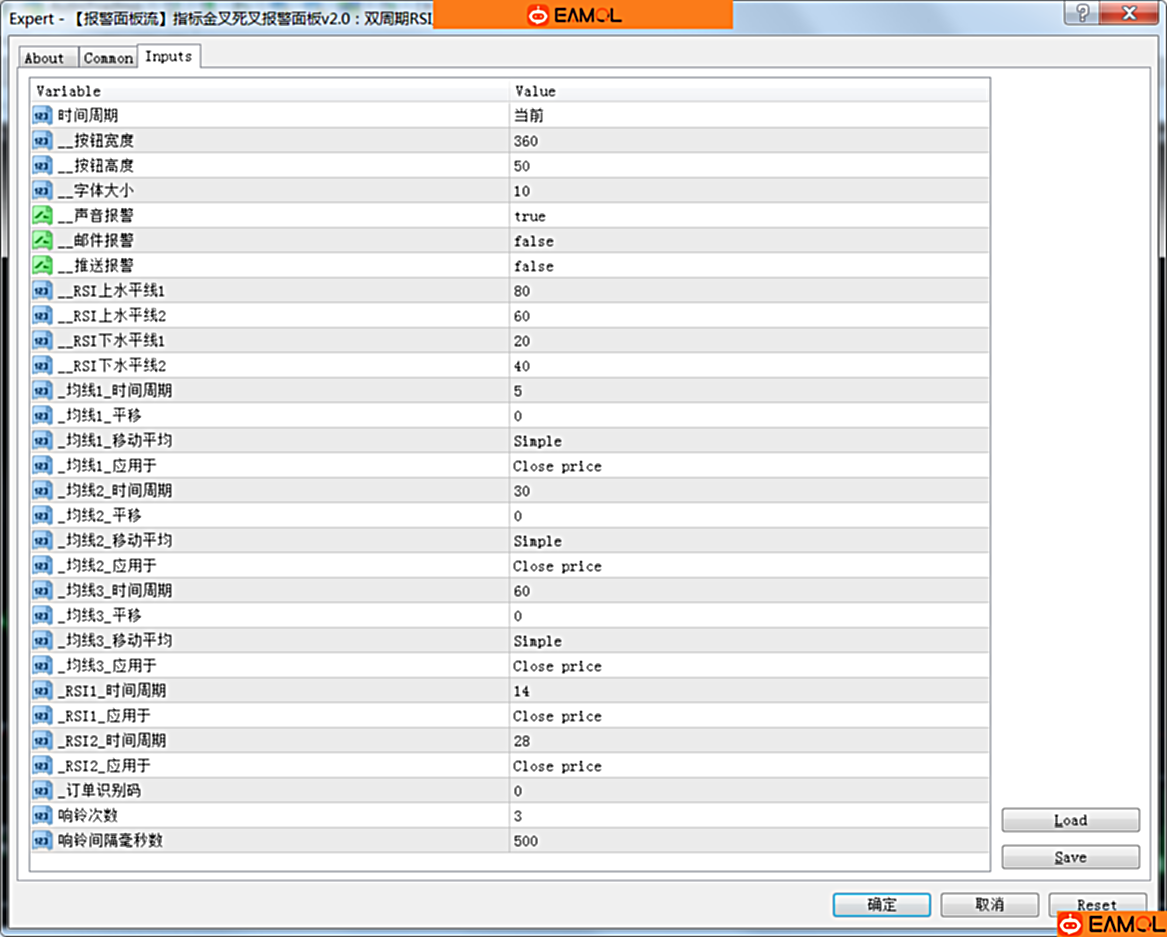The width and height of the screenshot is (1167, 937).
Task: Click the icon next to _均线3_时间周期
Action: pos(42,591)
